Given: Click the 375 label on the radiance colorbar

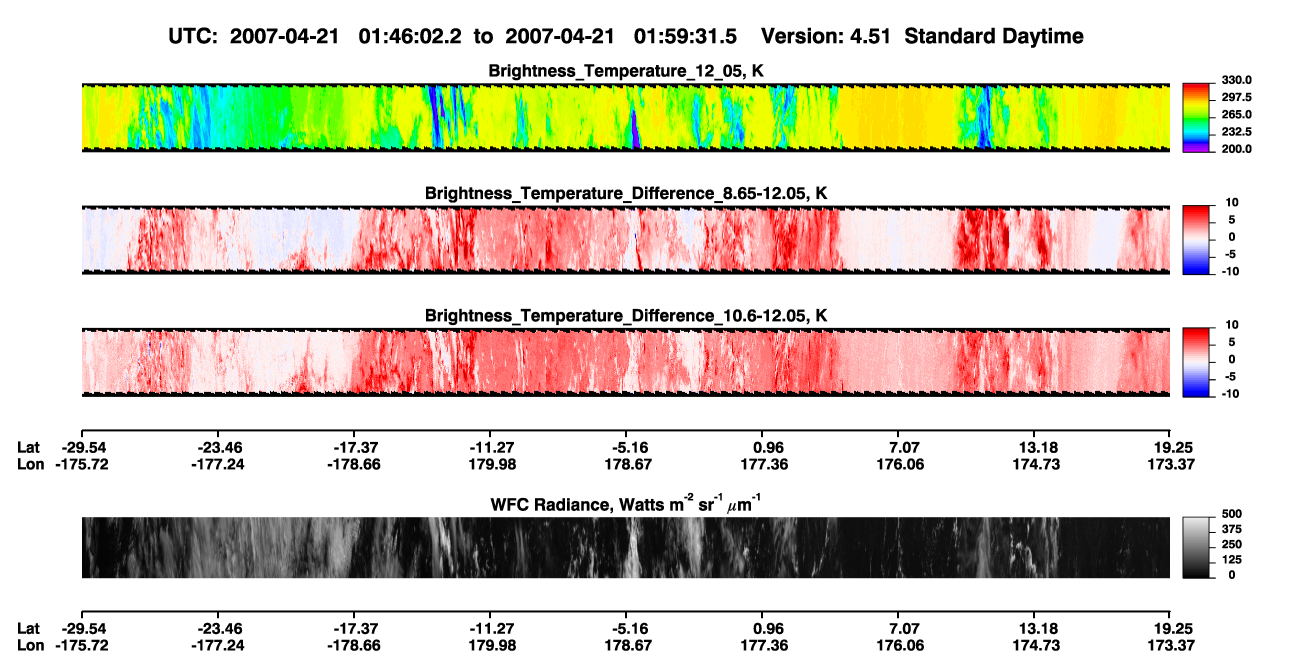Looking at the screenshot, I should click(x=1231, y=529).
